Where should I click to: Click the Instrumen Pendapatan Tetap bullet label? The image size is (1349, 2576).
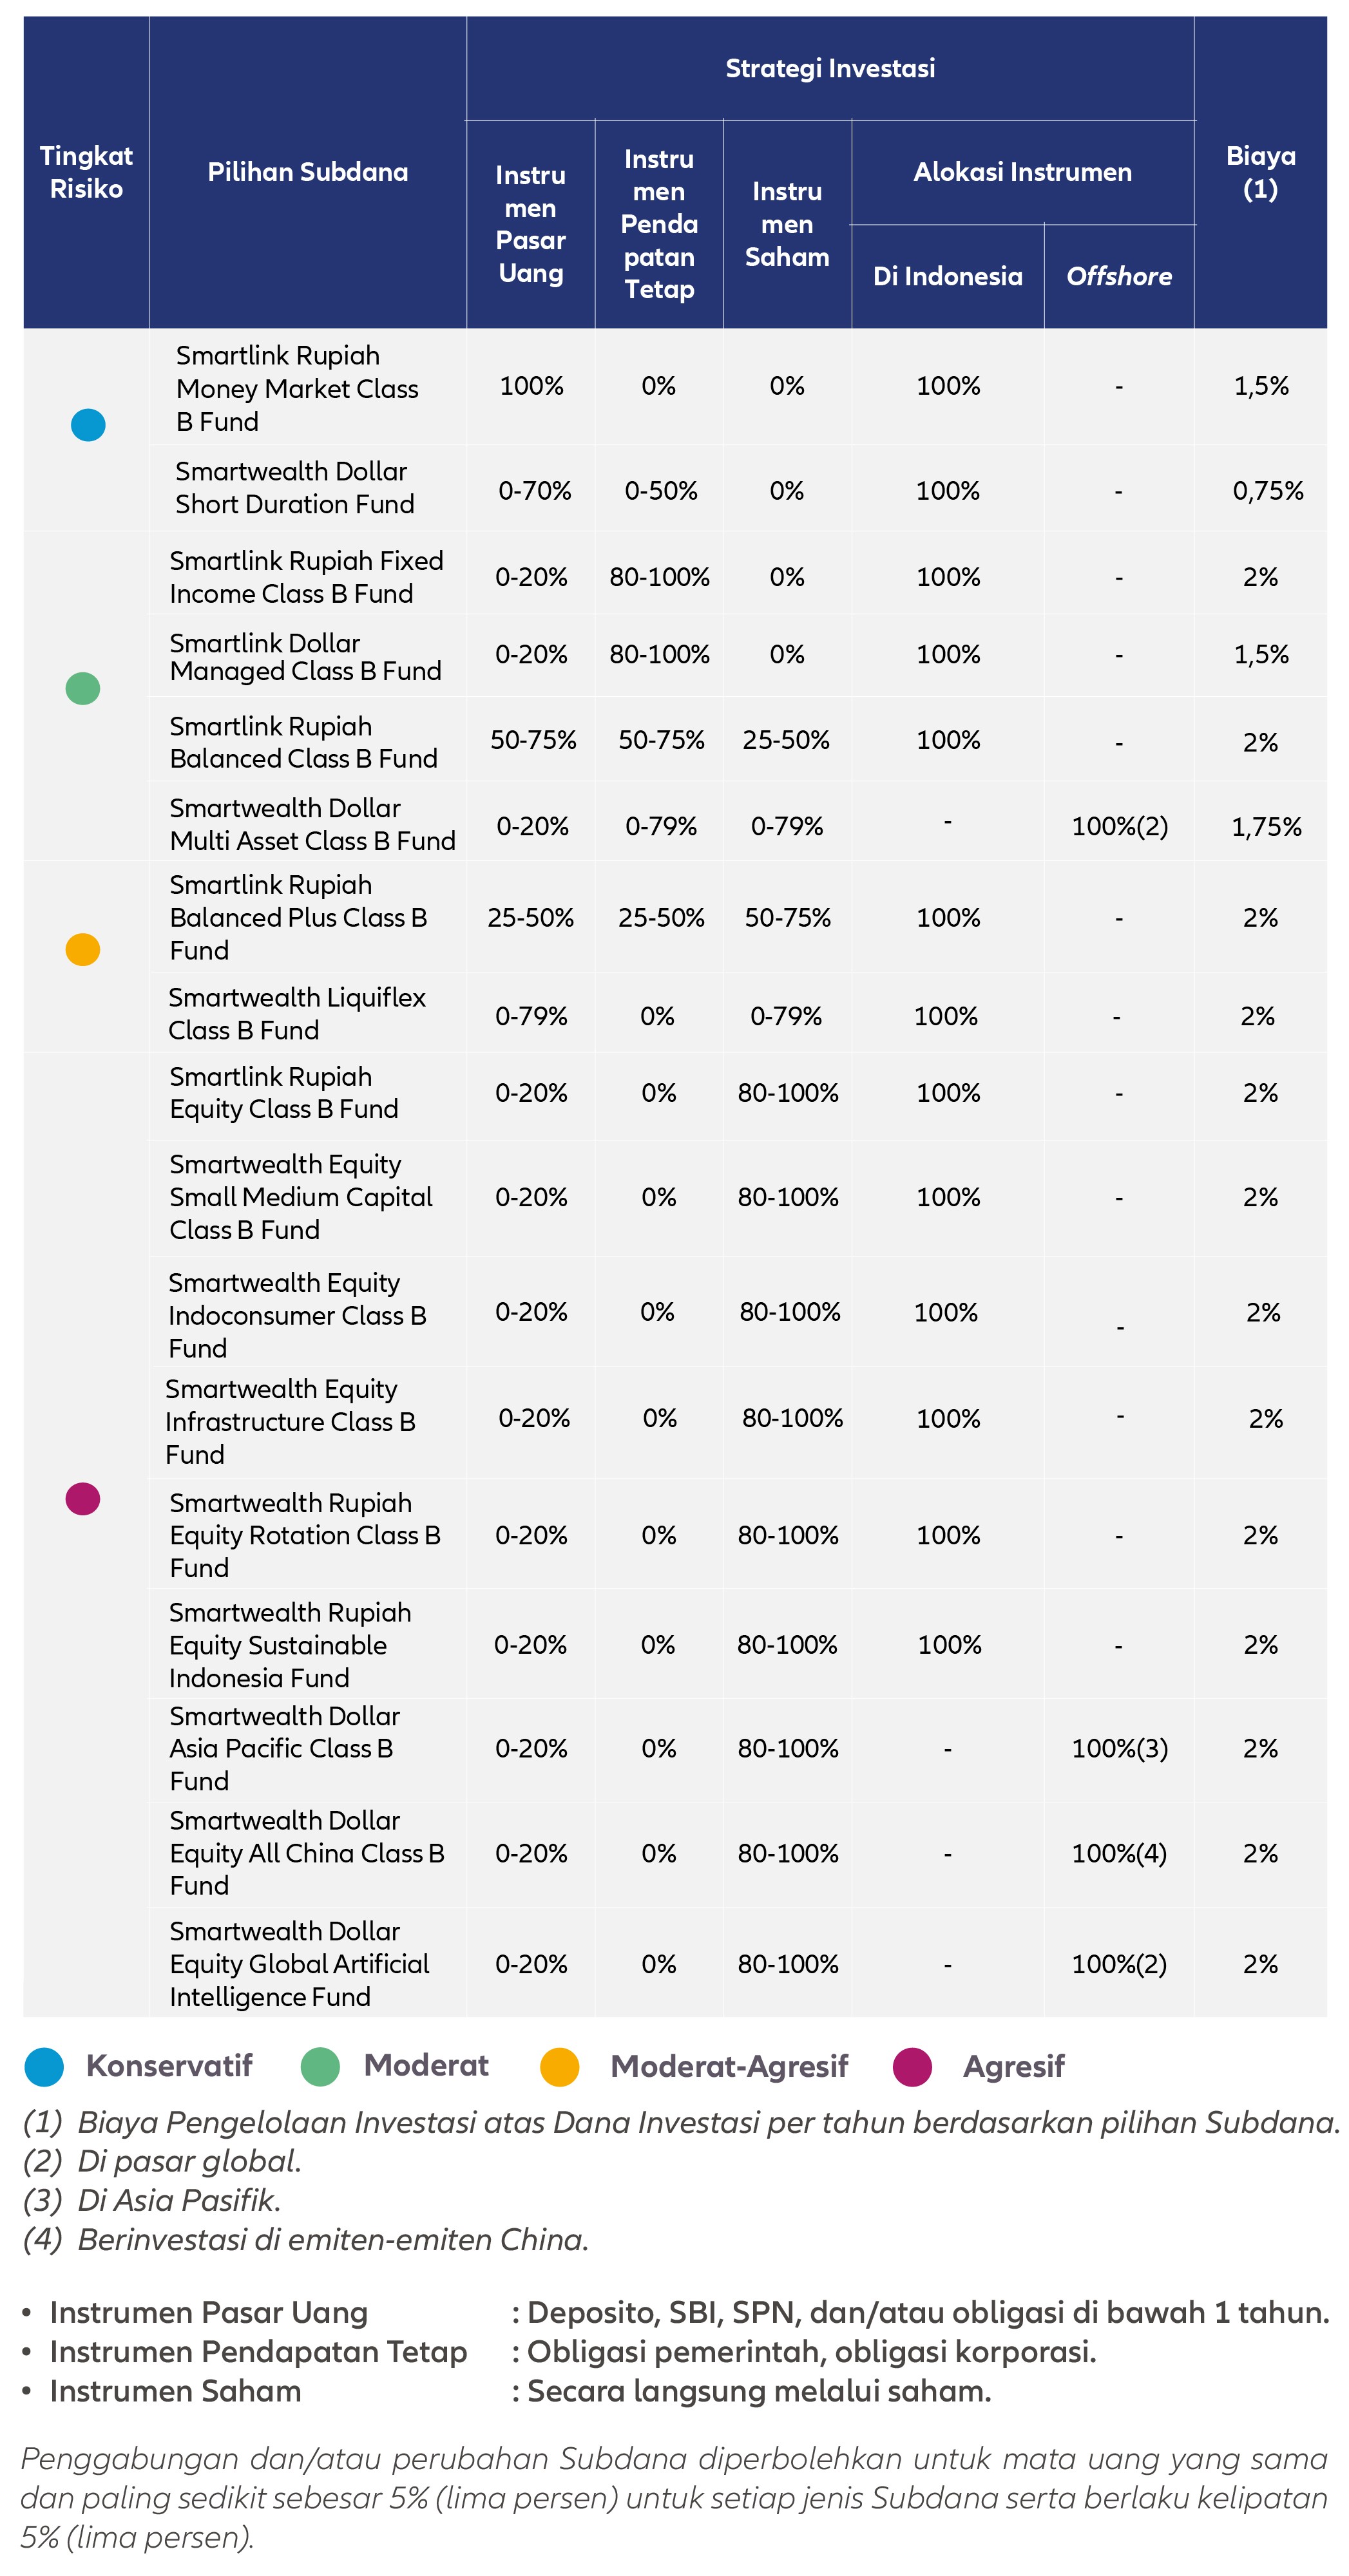(258, 2352)
